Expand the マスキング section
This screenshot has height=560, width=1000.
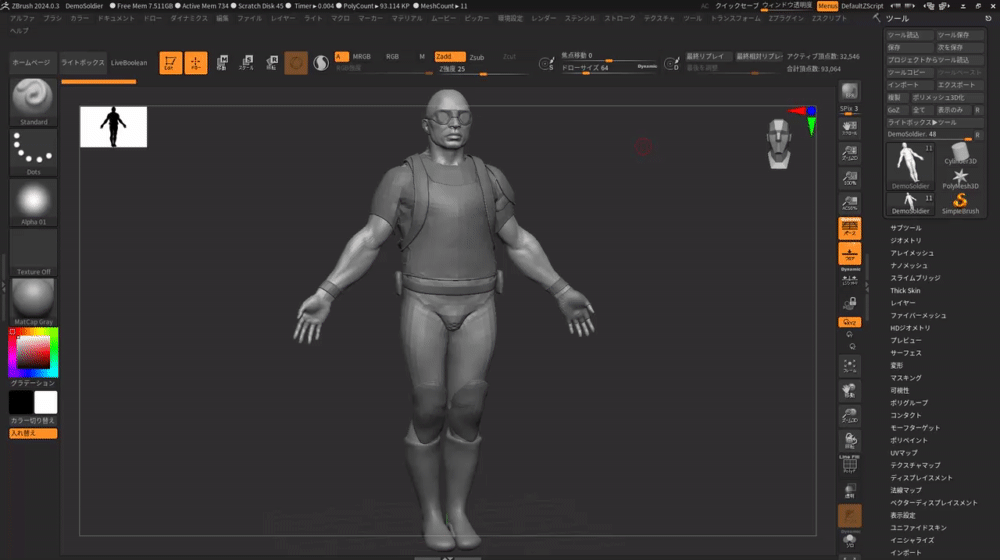[x=906, y=378]
